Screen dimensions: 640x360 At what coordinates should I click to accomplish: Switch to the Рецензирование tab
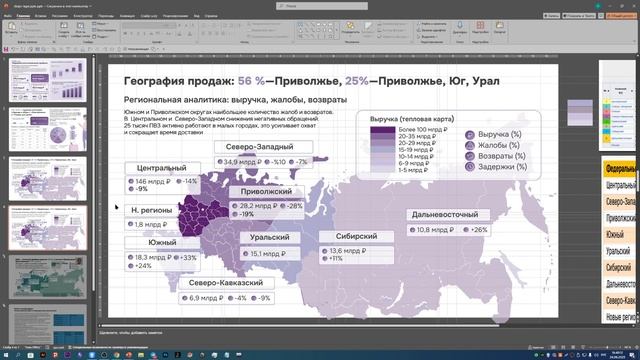(x=175, y=16)
